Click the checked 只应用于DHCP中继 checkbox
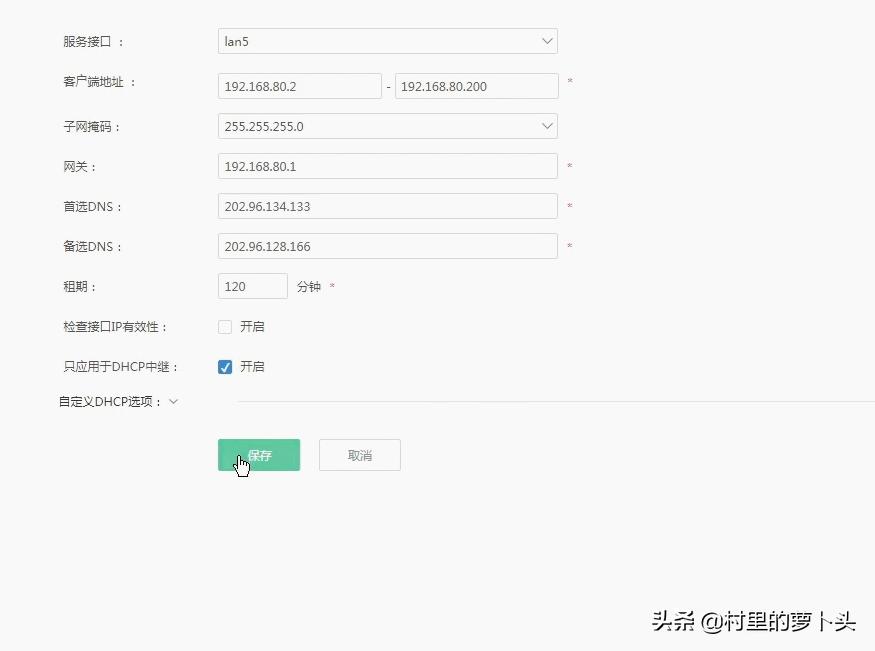 point(224,366)
